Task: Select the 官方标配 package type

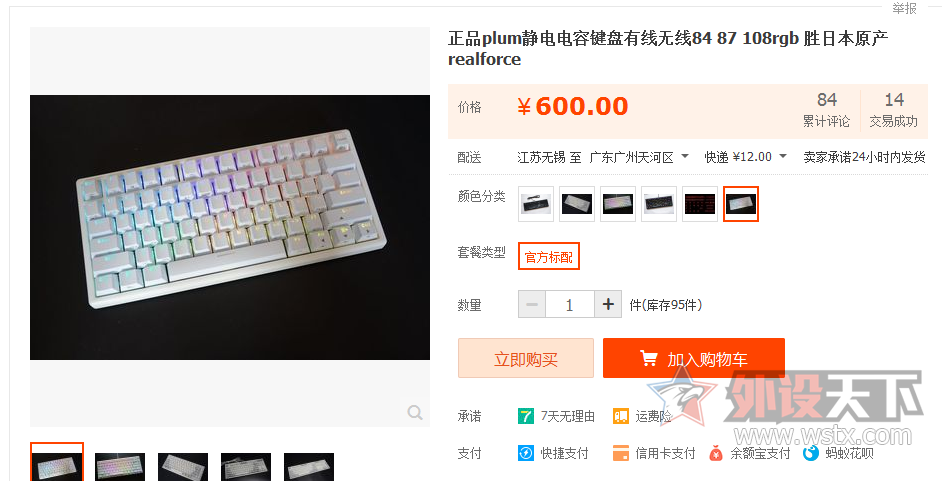Action: point(548,256)
